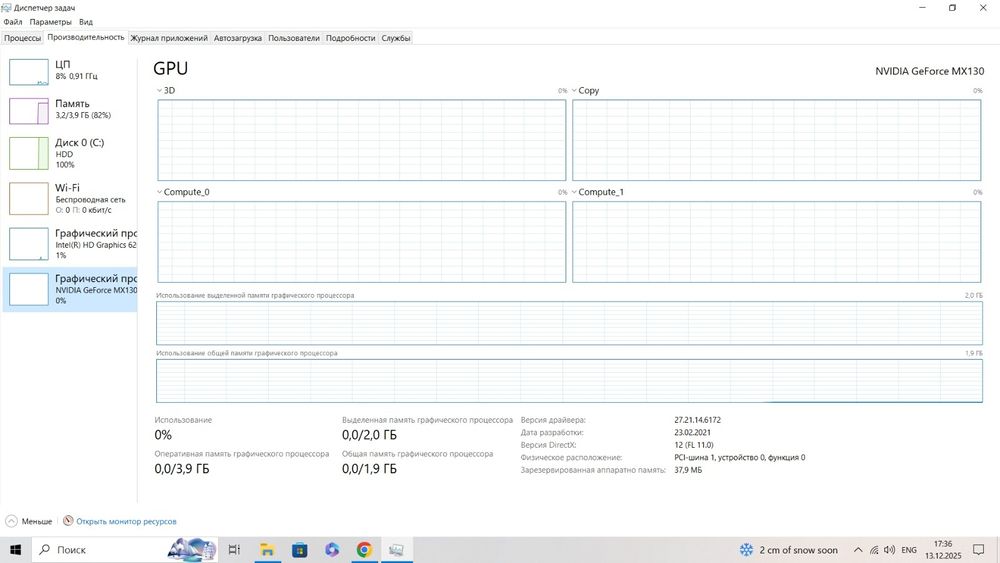Click the 0,0/2,0 ГБ dedicated memory value

pos(369,435)
